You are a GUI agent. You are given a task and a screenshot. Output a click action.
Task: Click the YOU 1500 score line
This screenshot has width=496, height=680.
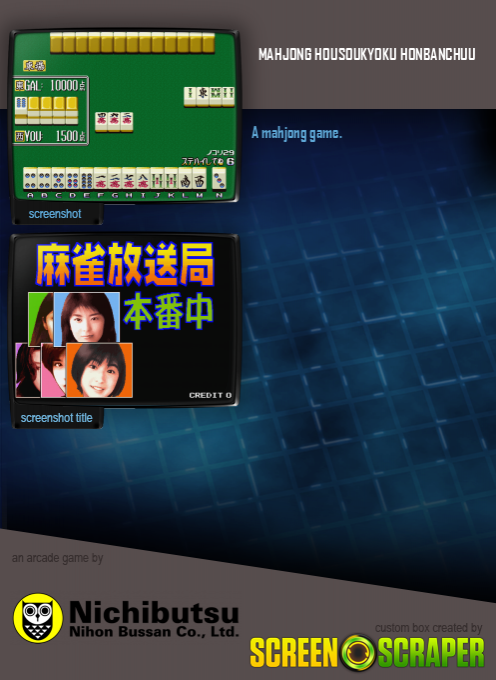[x=51, y=136]
